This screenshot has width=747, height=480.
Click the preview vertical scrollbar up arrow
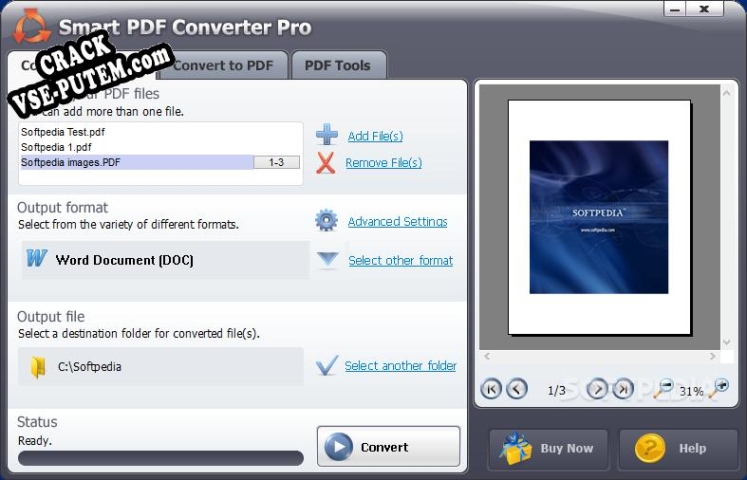point(727,93)
